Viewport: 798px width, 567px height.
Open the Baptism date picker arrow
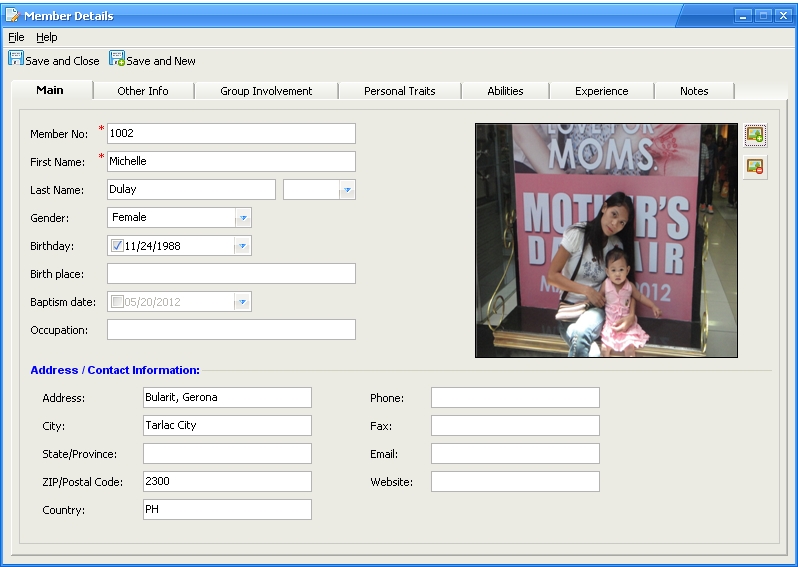coord(243,302)
